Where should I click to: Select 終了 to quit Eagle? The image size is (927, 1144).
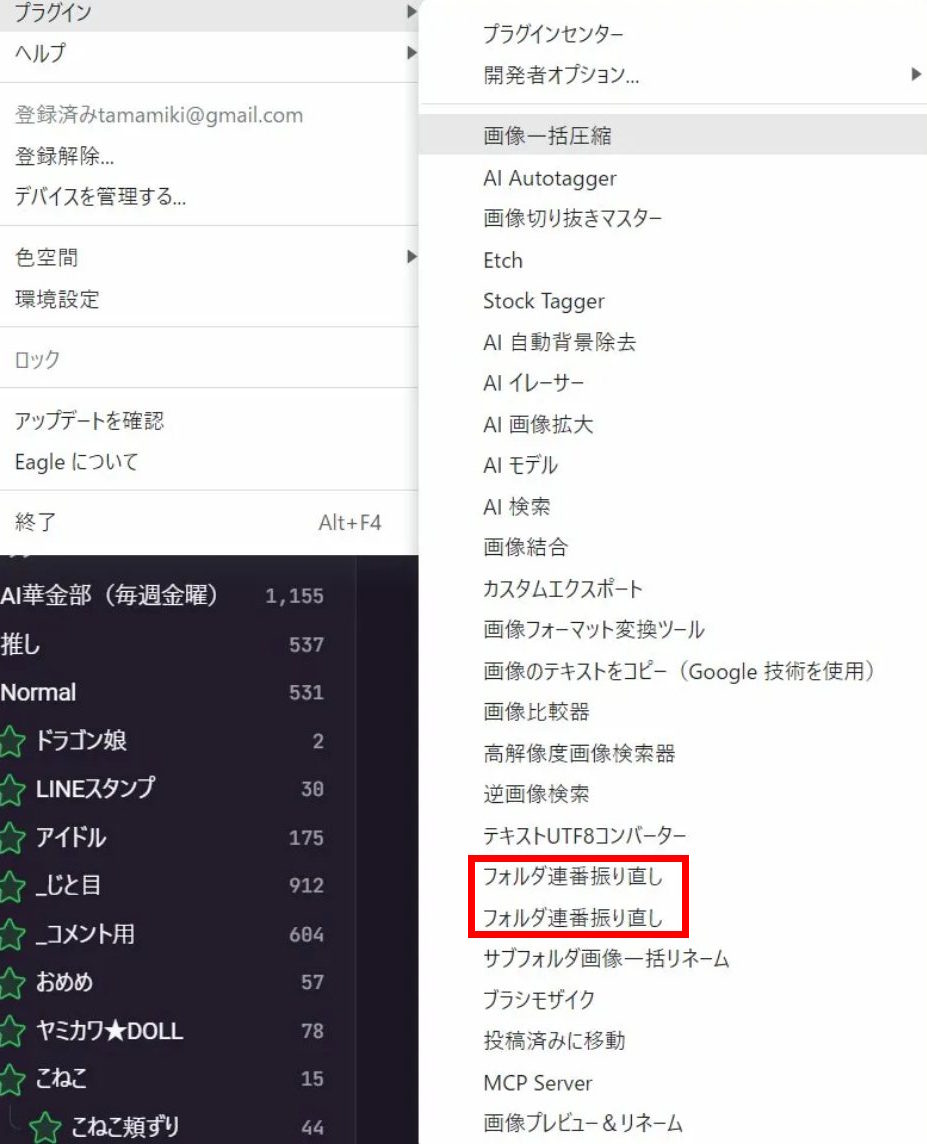(x=36, y=522)
